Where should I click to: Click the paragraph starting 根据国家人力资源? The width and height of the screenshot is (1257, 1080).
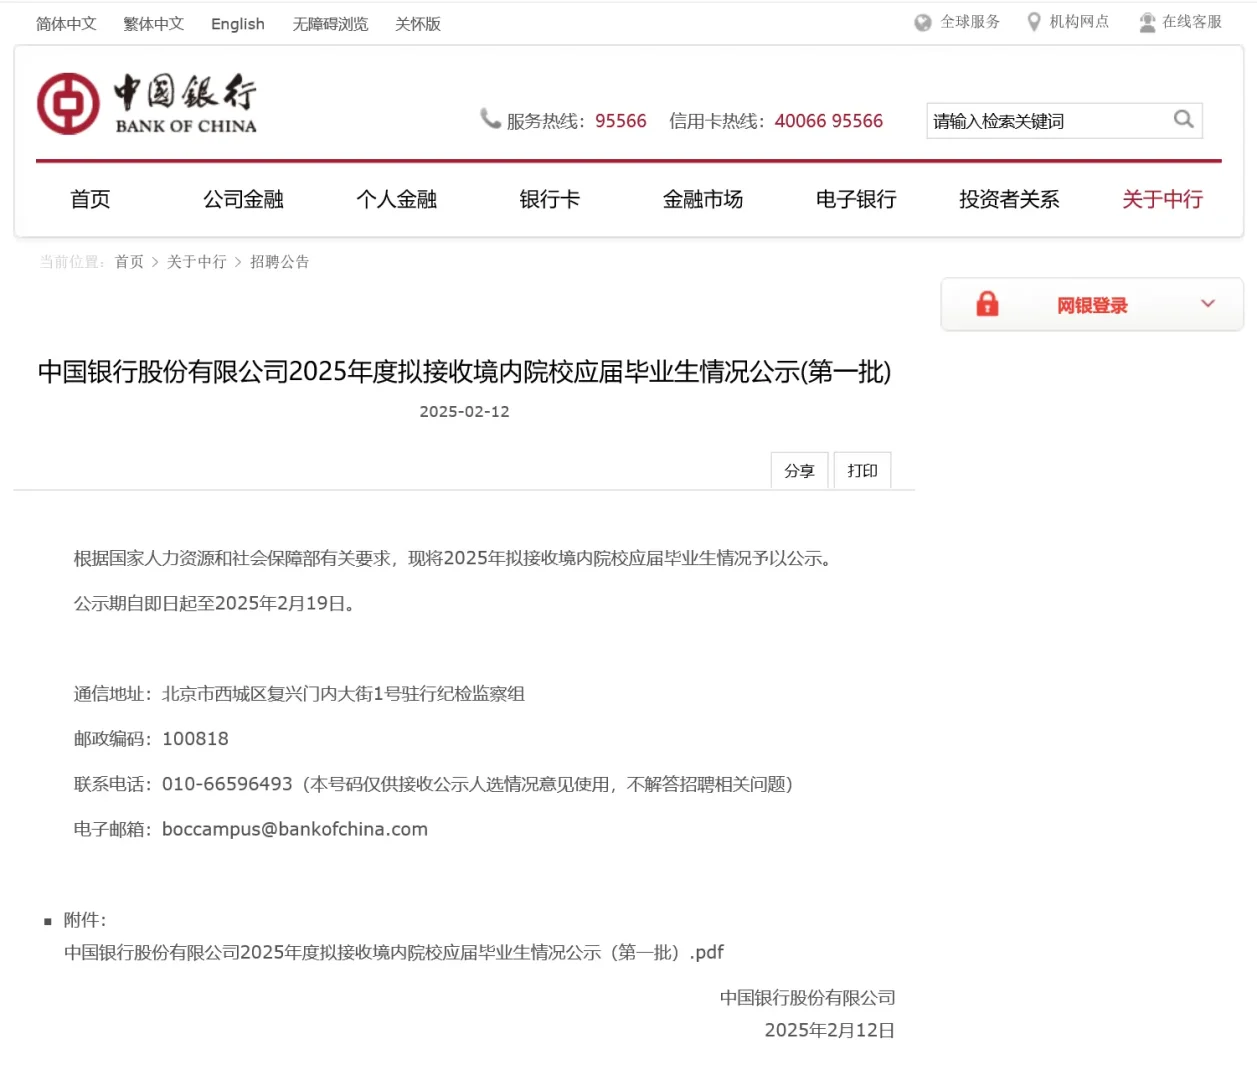pos(453,558)
